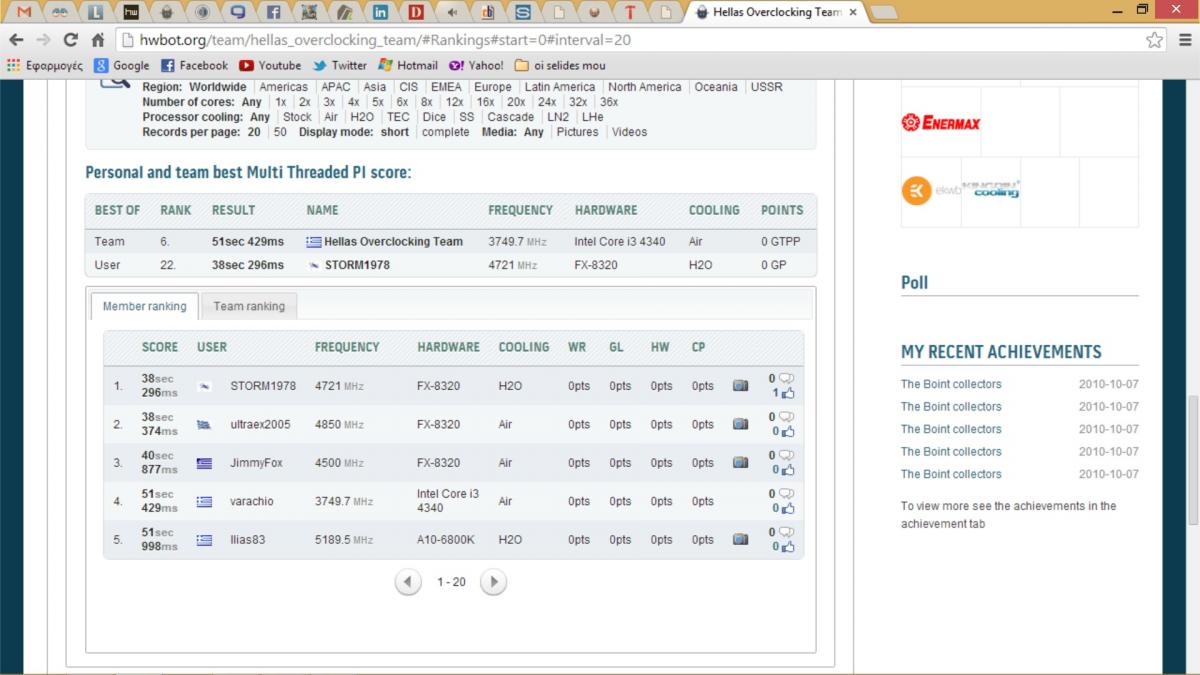Set records per page to 50
The height and width of the screenshot is (675, 1200).
click(280, 132)
